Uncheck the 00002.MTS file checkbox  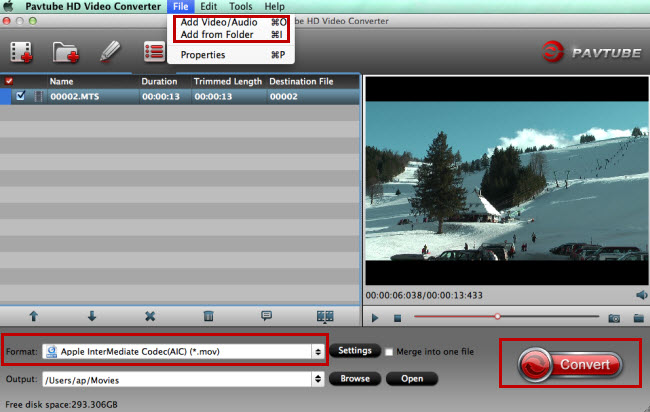click(x=20, y=96)
